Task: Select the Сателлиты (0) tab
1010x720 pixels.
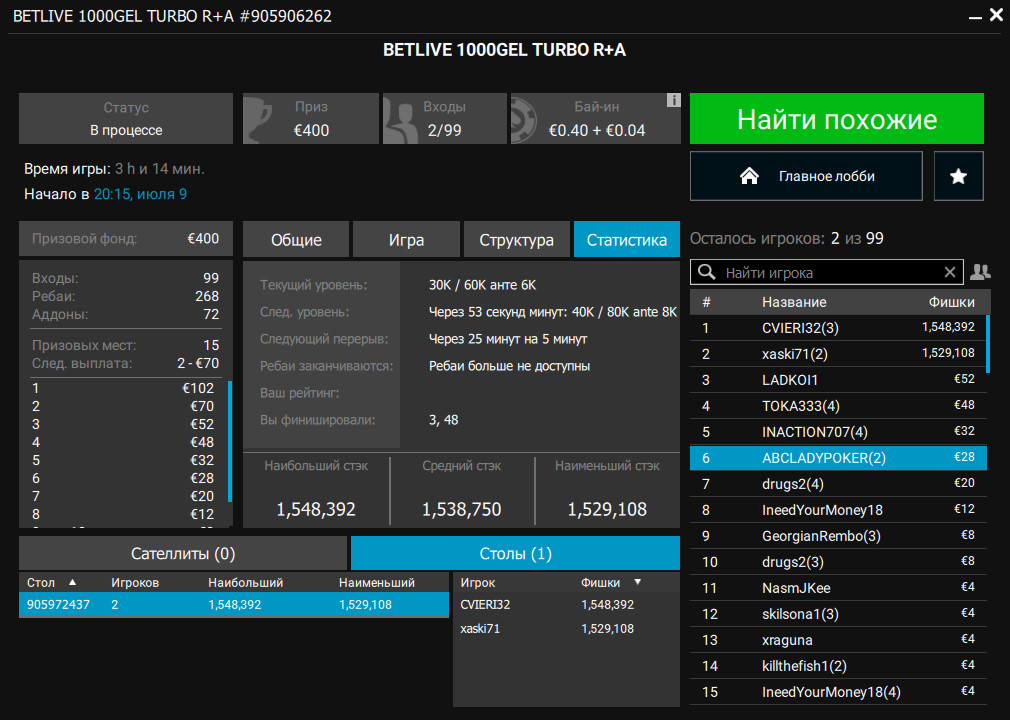Action: click(183, 553)
